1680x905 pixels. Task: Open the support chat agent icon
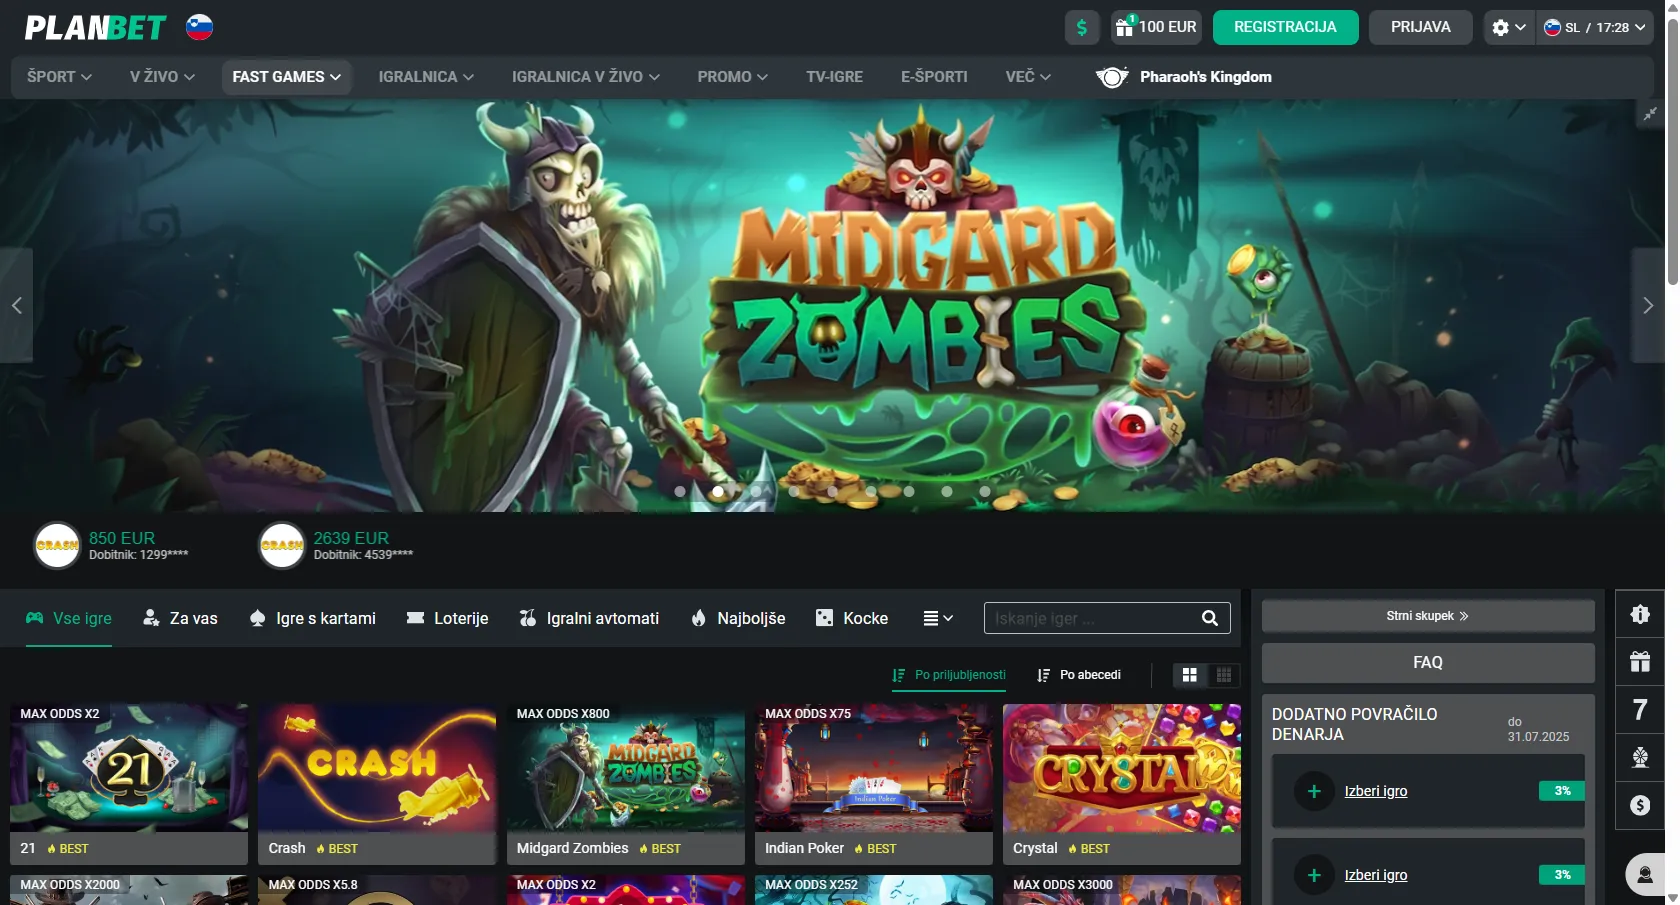1645,875
